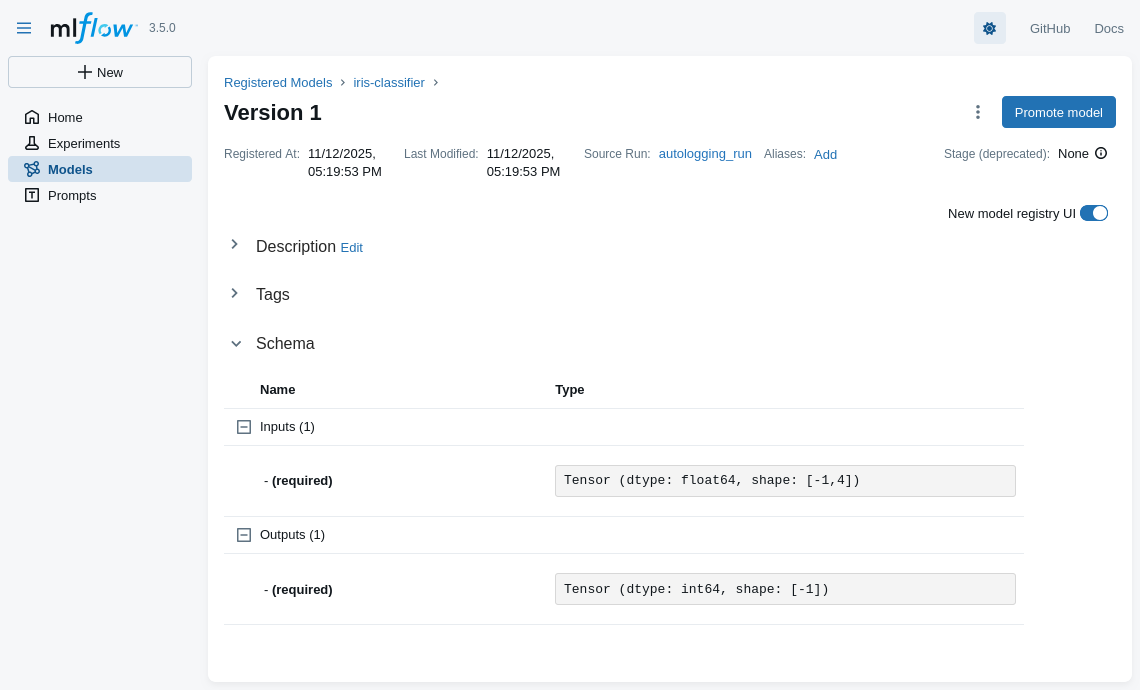The width and height of the screenshot is (1140, 690).
Task: Click Add next to Aliases
Action: click(825, 154)
